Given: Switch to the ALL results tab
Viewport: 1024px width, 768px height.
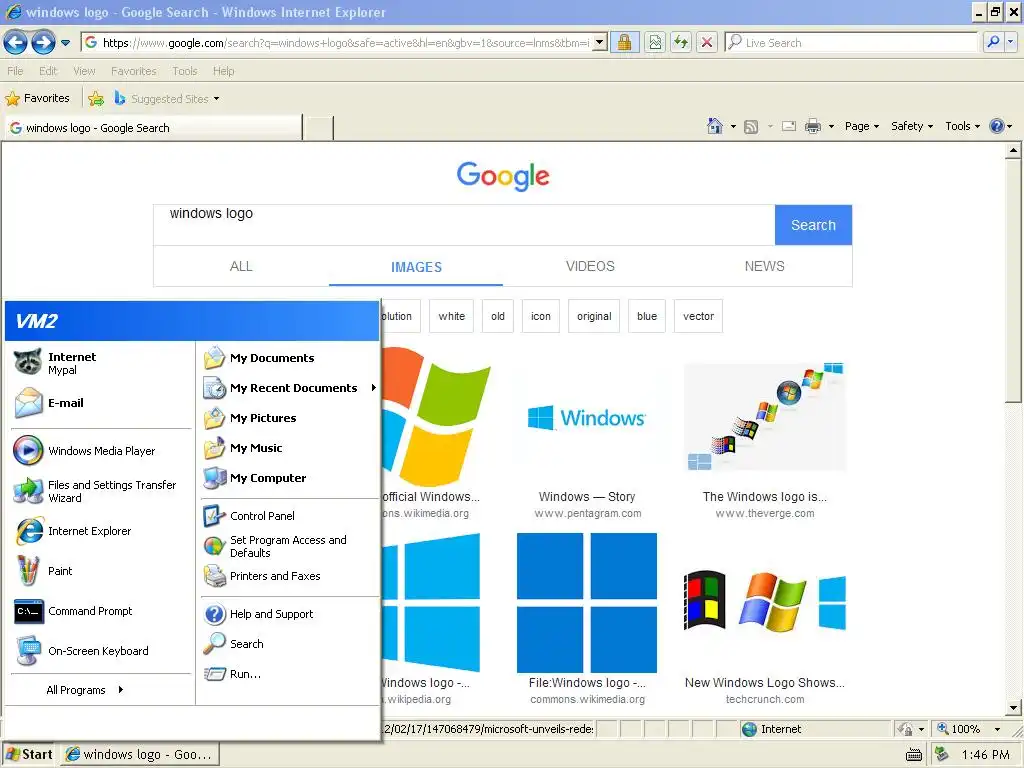Looking at the screenshot, I should (x=241, y=266).
